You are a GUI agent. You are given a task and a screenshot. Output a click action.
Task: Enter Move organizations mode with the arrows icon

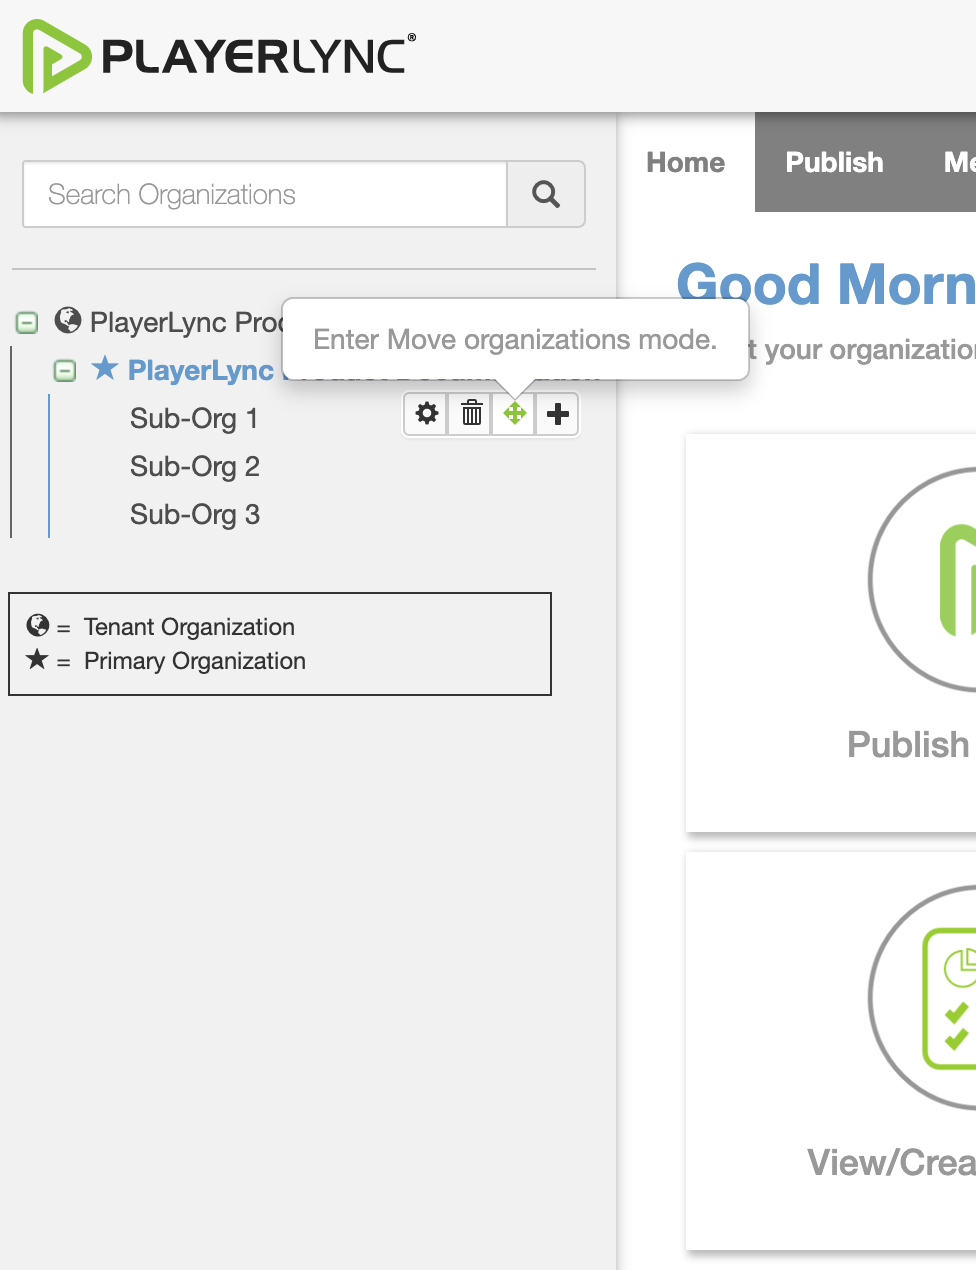tap(515, 414)
